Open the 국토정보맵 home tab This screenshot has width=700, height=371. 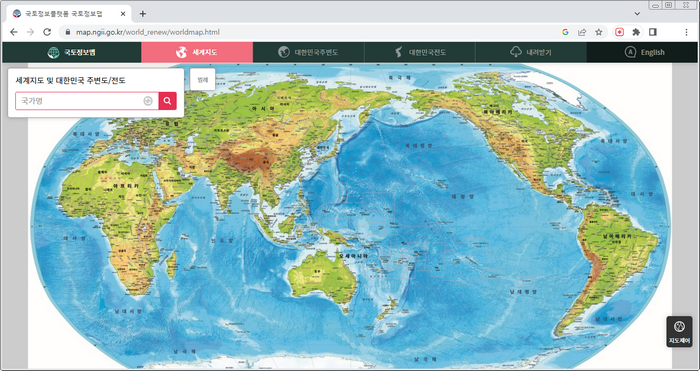(71, 52)
